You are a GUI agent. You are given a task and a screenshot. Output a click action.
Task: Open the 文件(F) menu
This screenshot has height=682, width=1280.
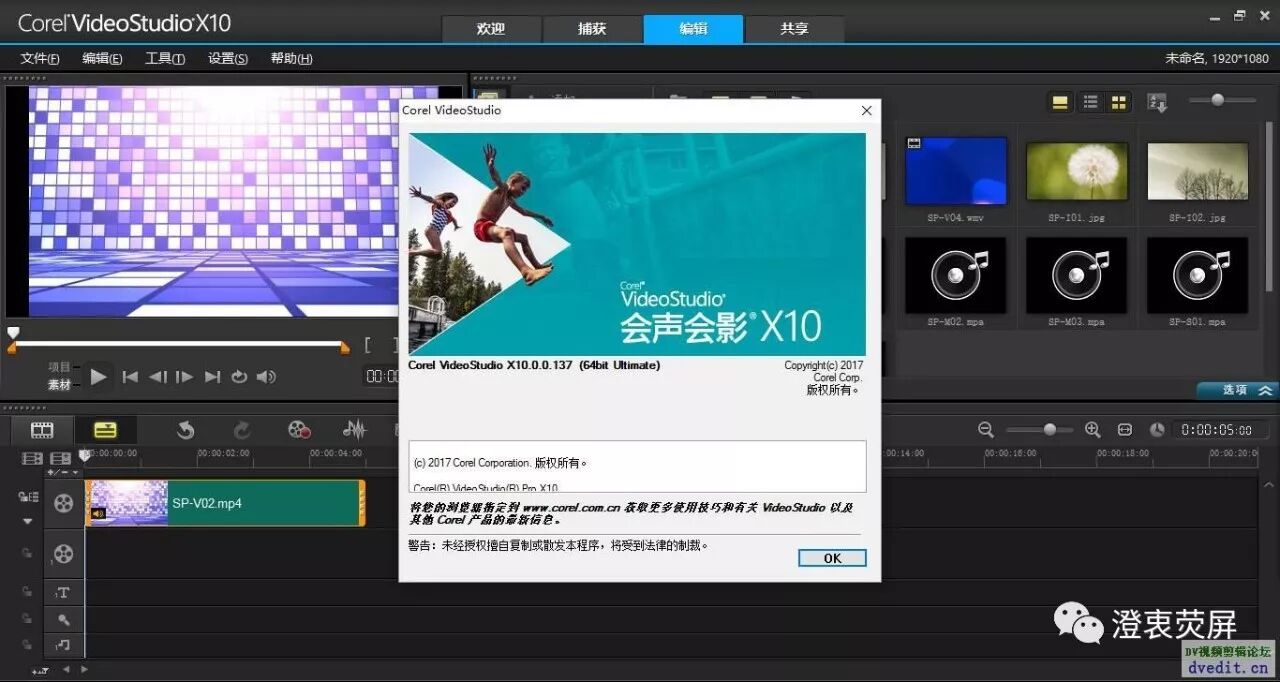point(40,58)
